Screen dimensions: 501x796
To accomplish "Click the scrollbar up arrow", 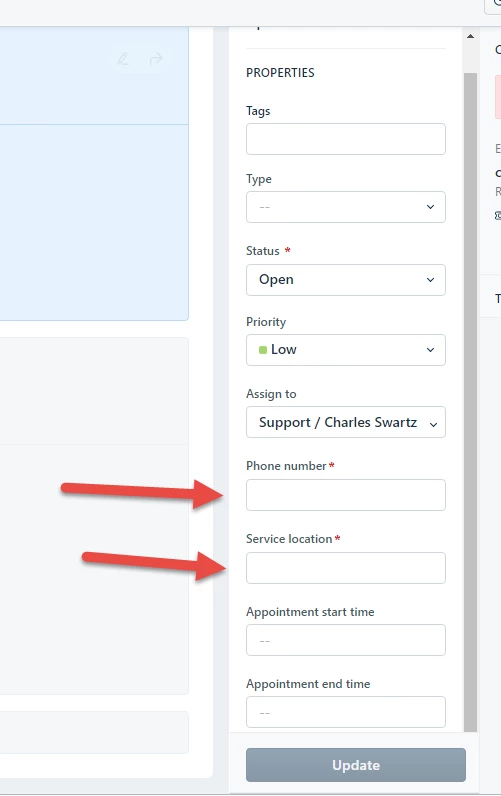I will 471,36.
